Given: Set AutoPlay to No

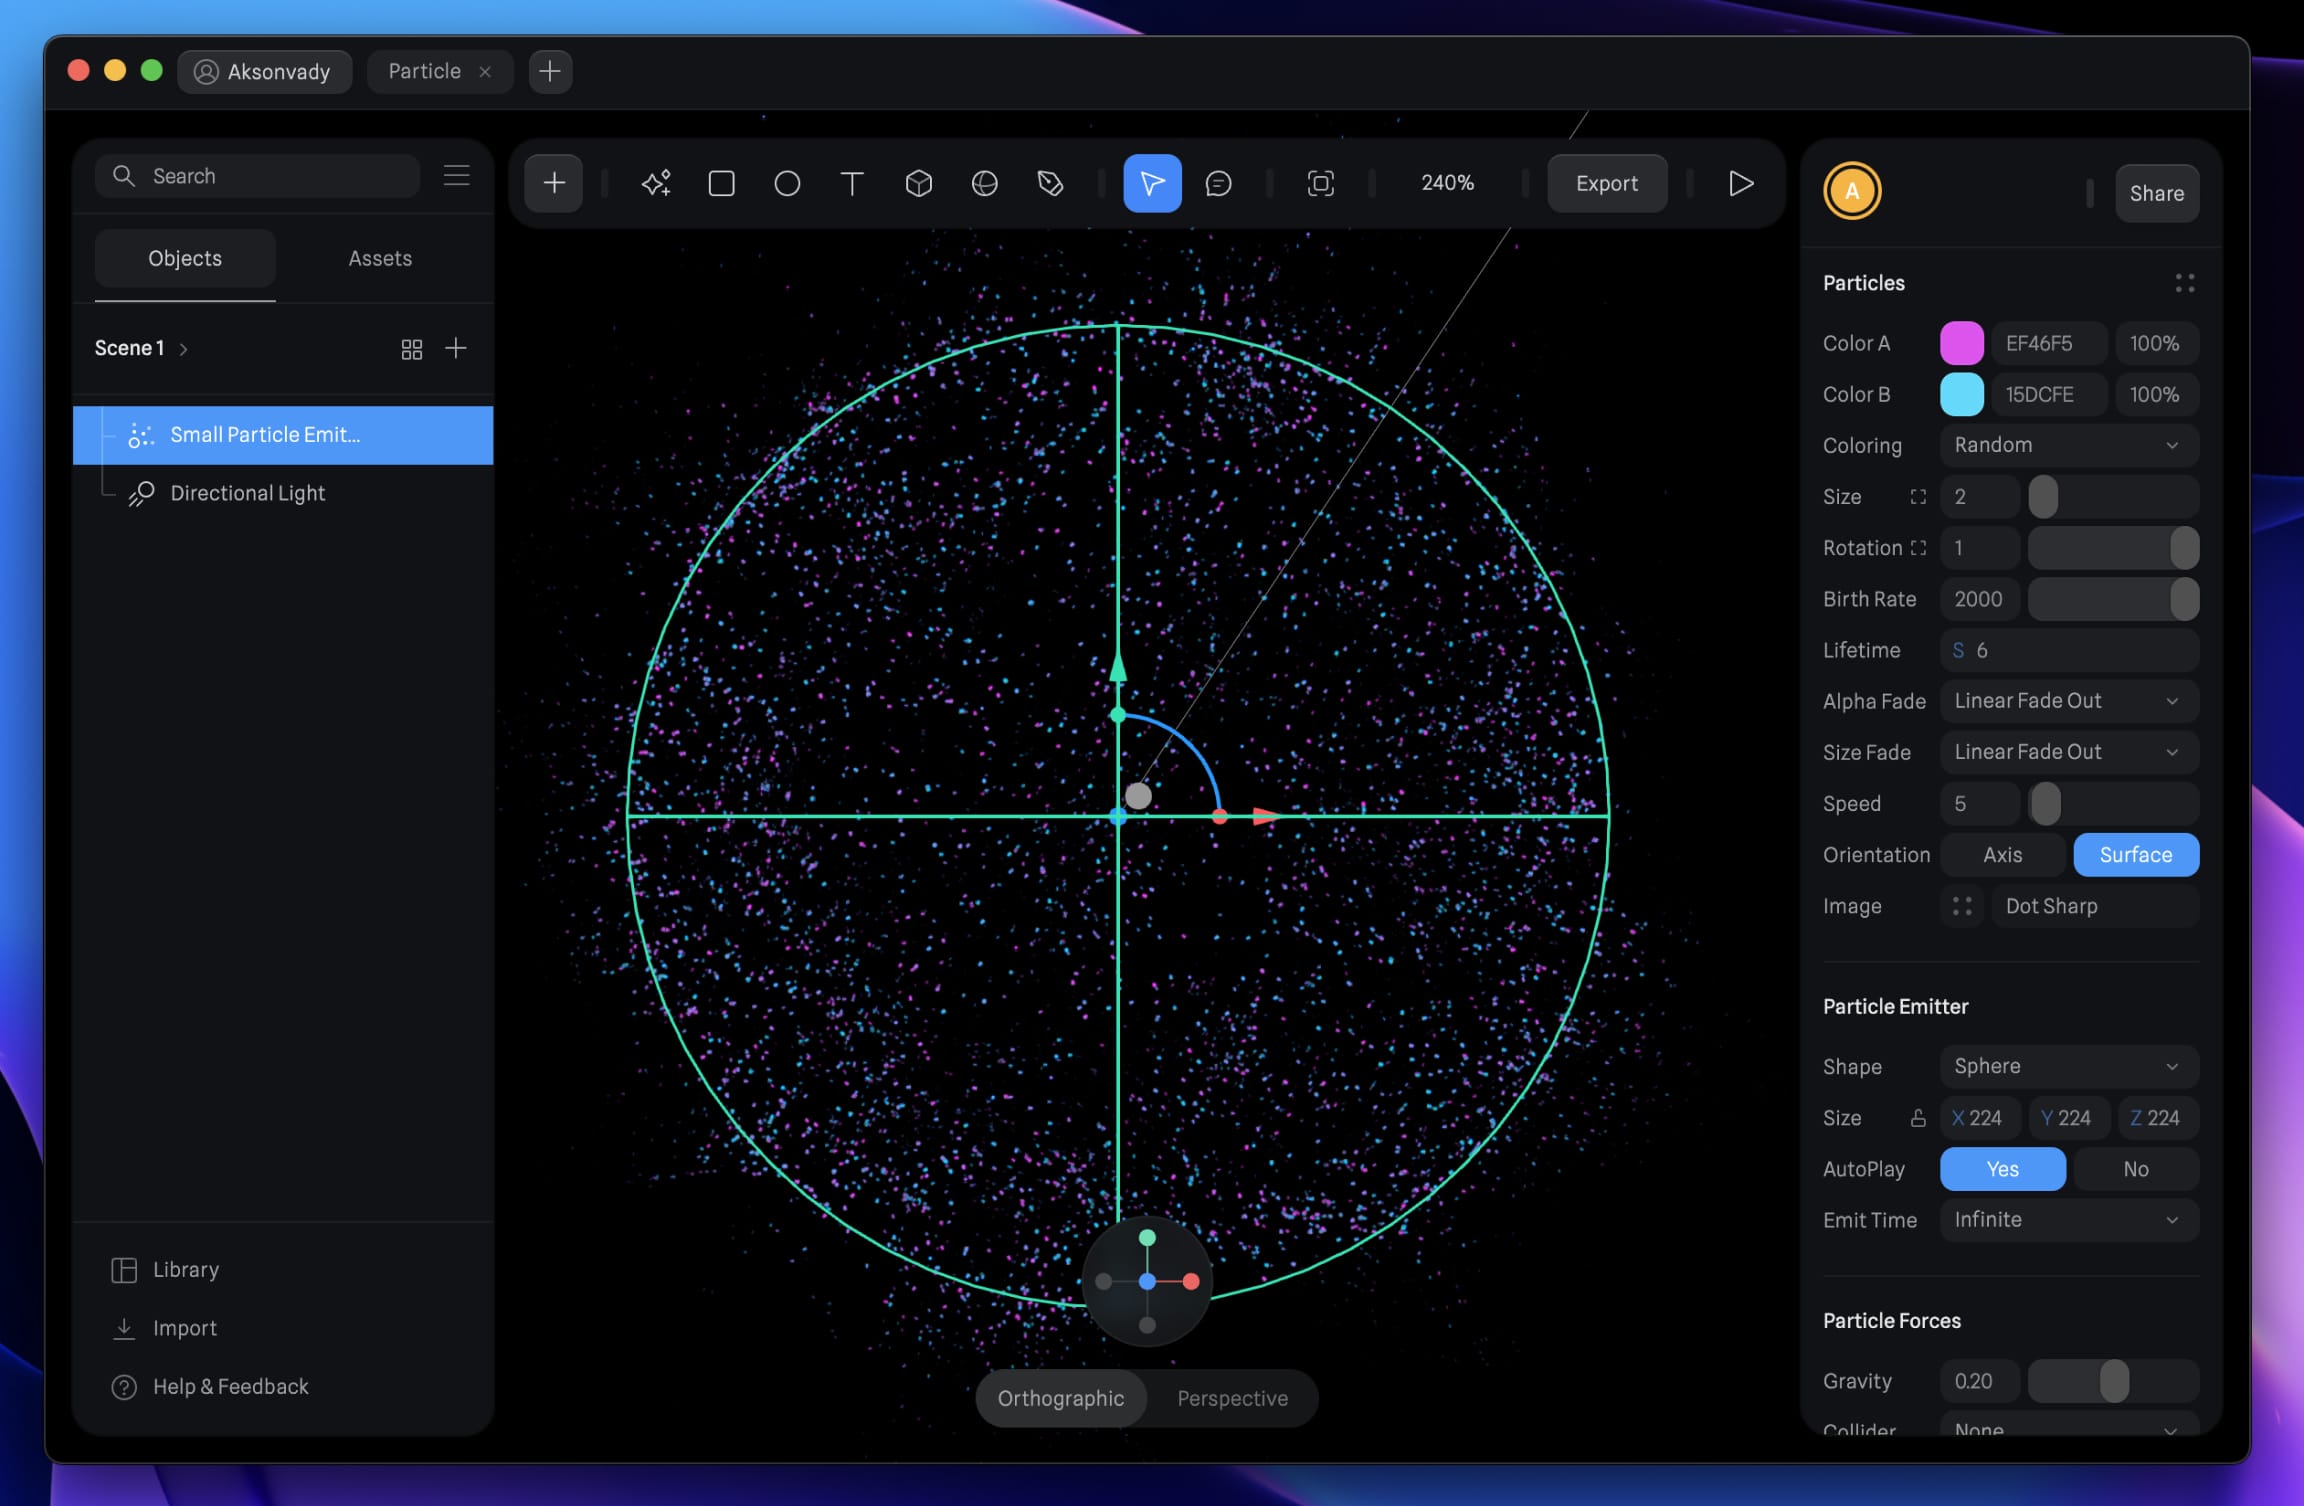Looking at the screenshot, I should click(2136, 1169).
